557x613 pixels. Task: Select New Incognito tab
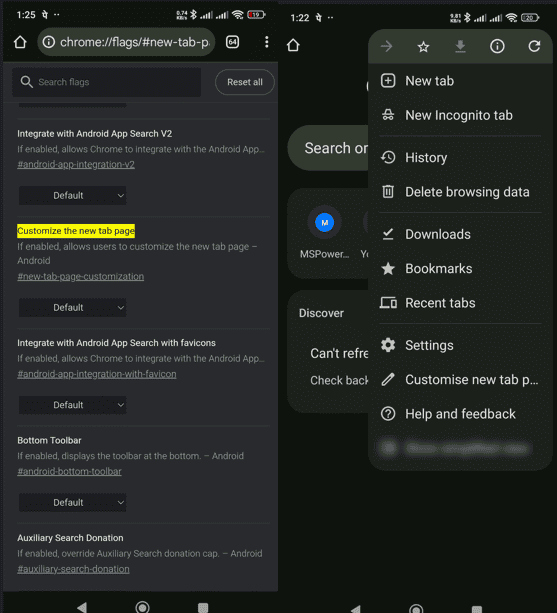pyautogui.click(x=460, y=115)
